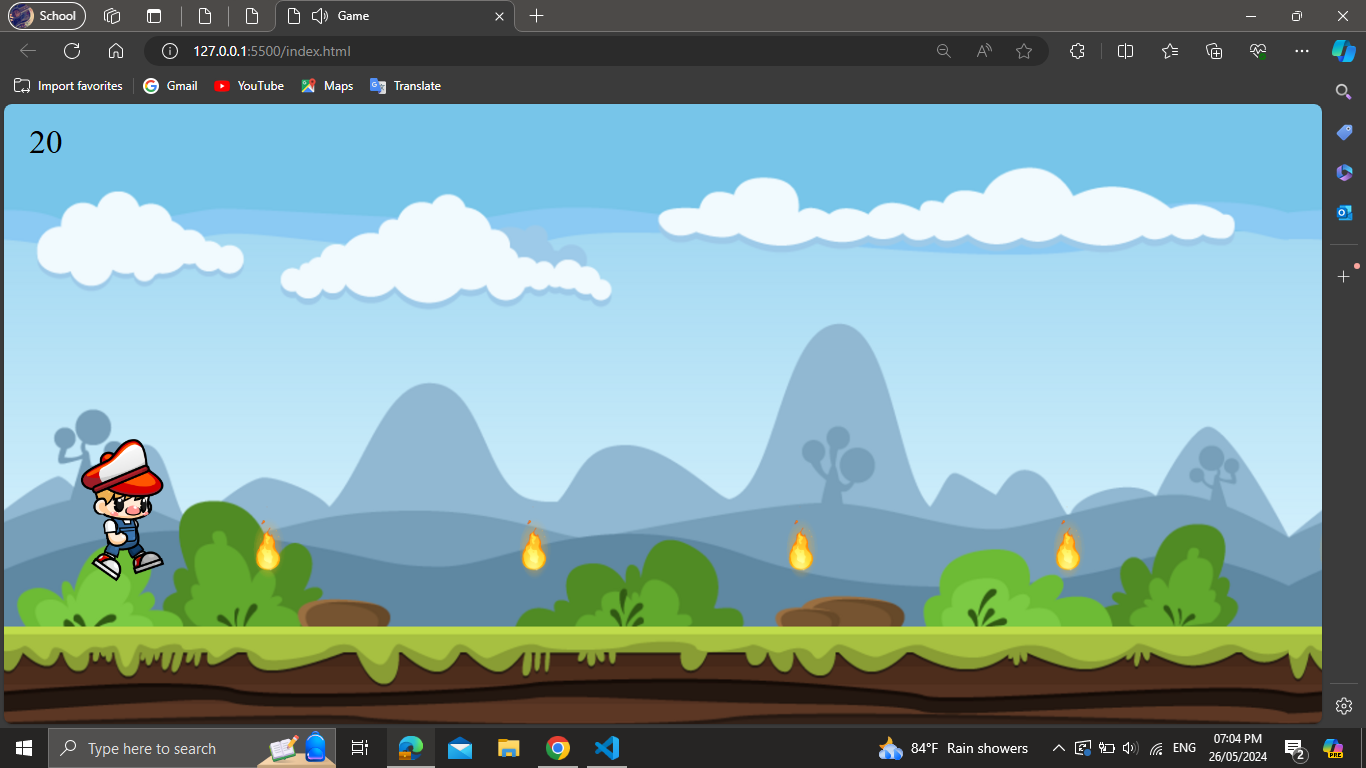Image resolution: width=1366 pixels, height=768 pixels.
Task: Add page to favorites star icon
Action: pos(1024,51)
